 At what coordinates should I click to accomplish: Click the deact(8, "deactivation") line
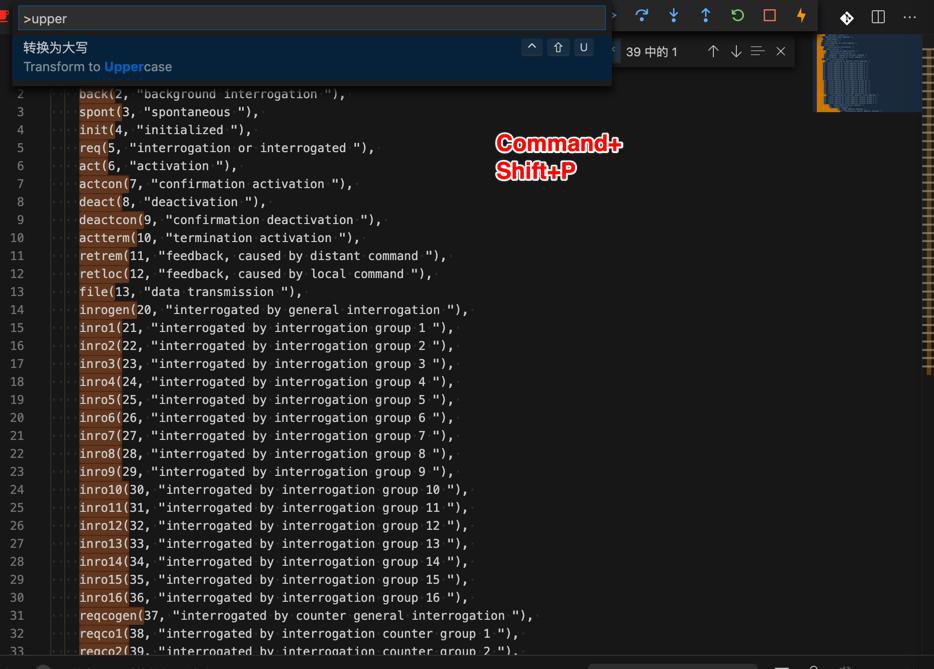(x=172, y=202)
